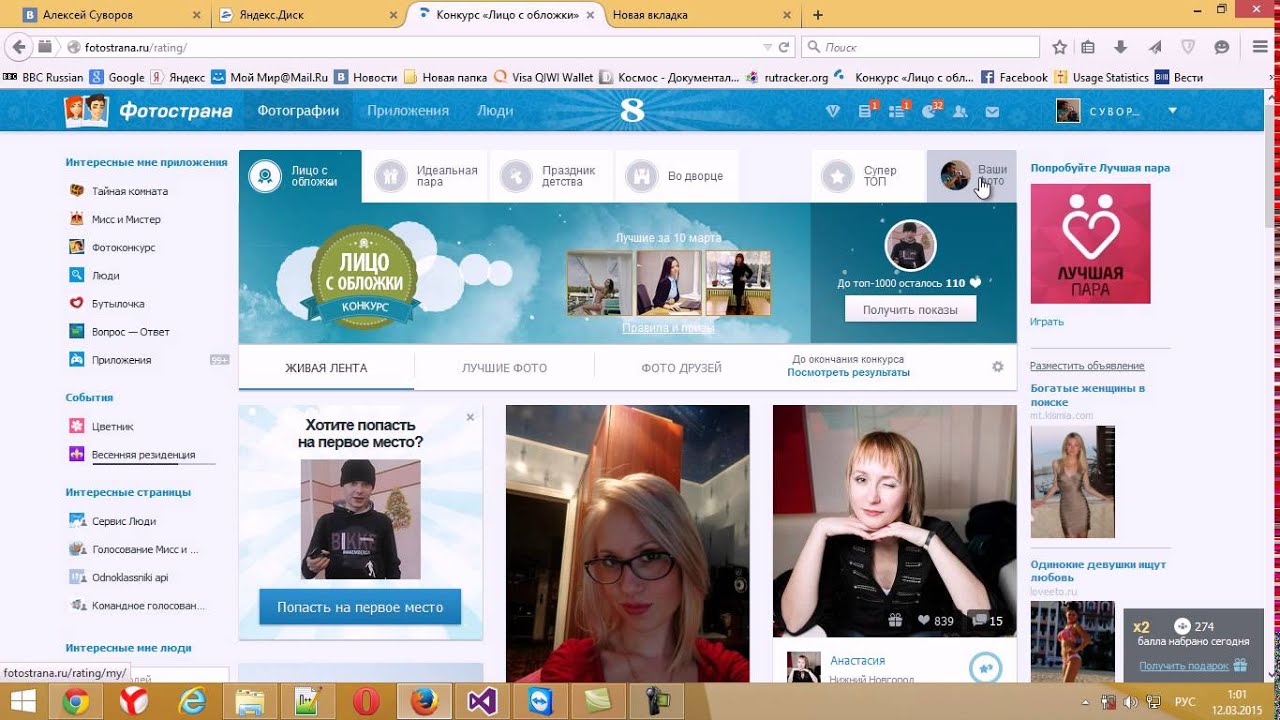Launch Google Chrome from taskbar
1280x720 pixels.
pos(76,702)
